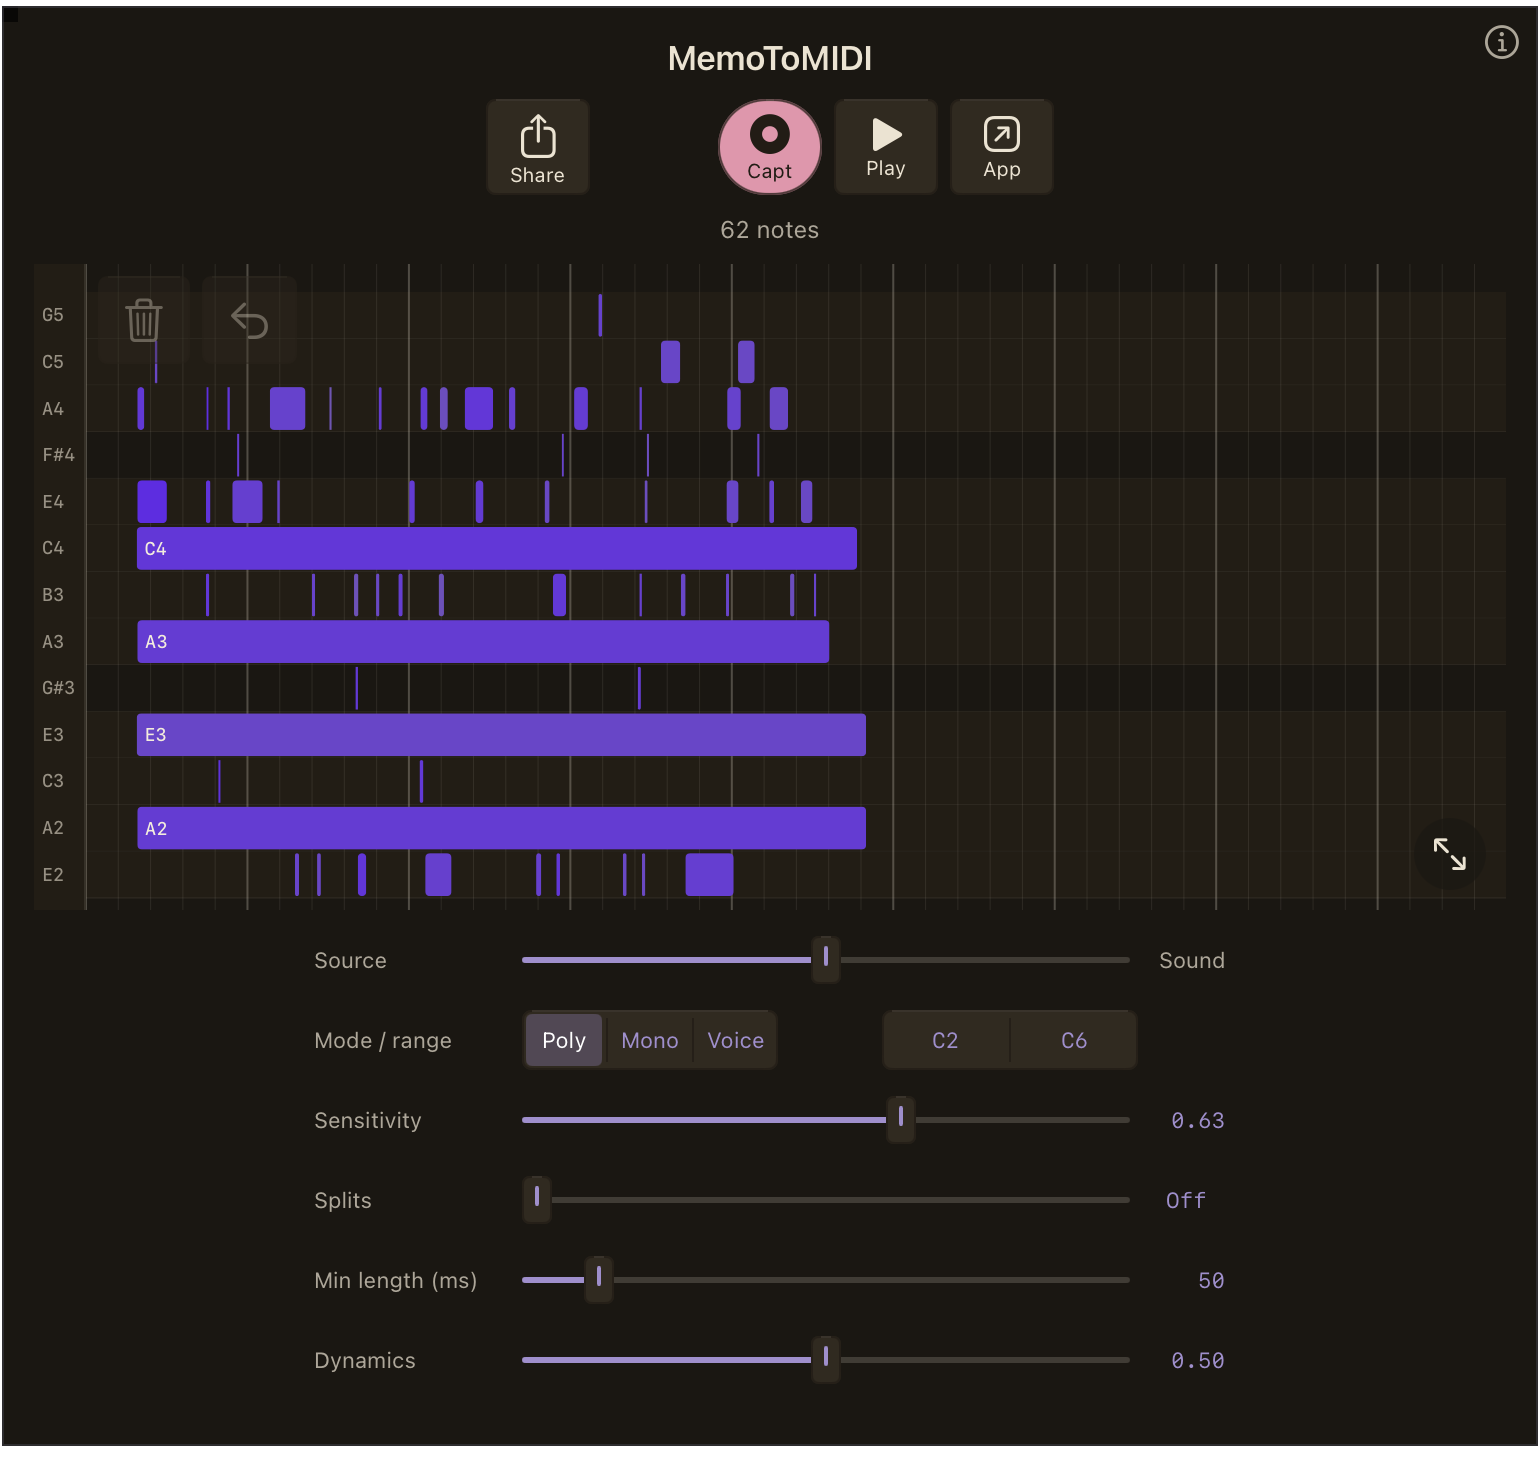The height and width of the screenshot is (1470, 1540).
Task: Select the long A3 note bar
Action: coord(483,641)
